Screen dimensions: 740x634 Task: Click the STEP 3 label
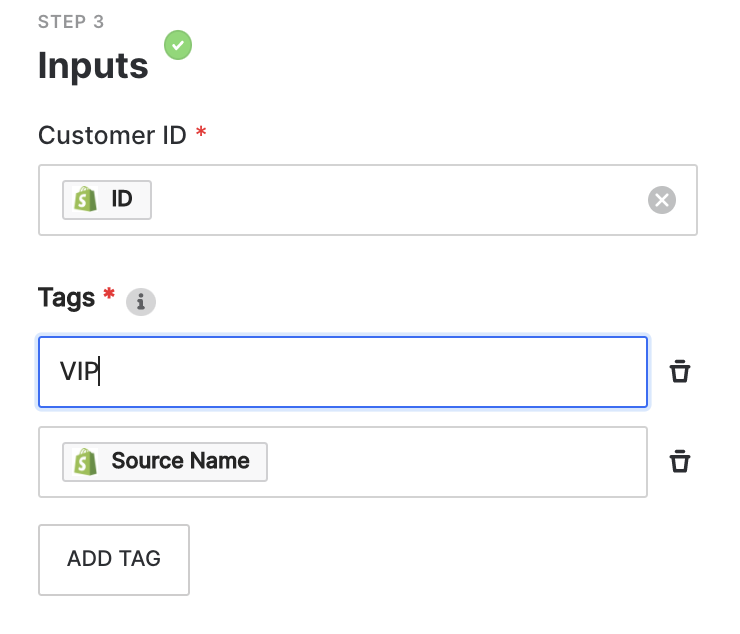pos(71,21)
